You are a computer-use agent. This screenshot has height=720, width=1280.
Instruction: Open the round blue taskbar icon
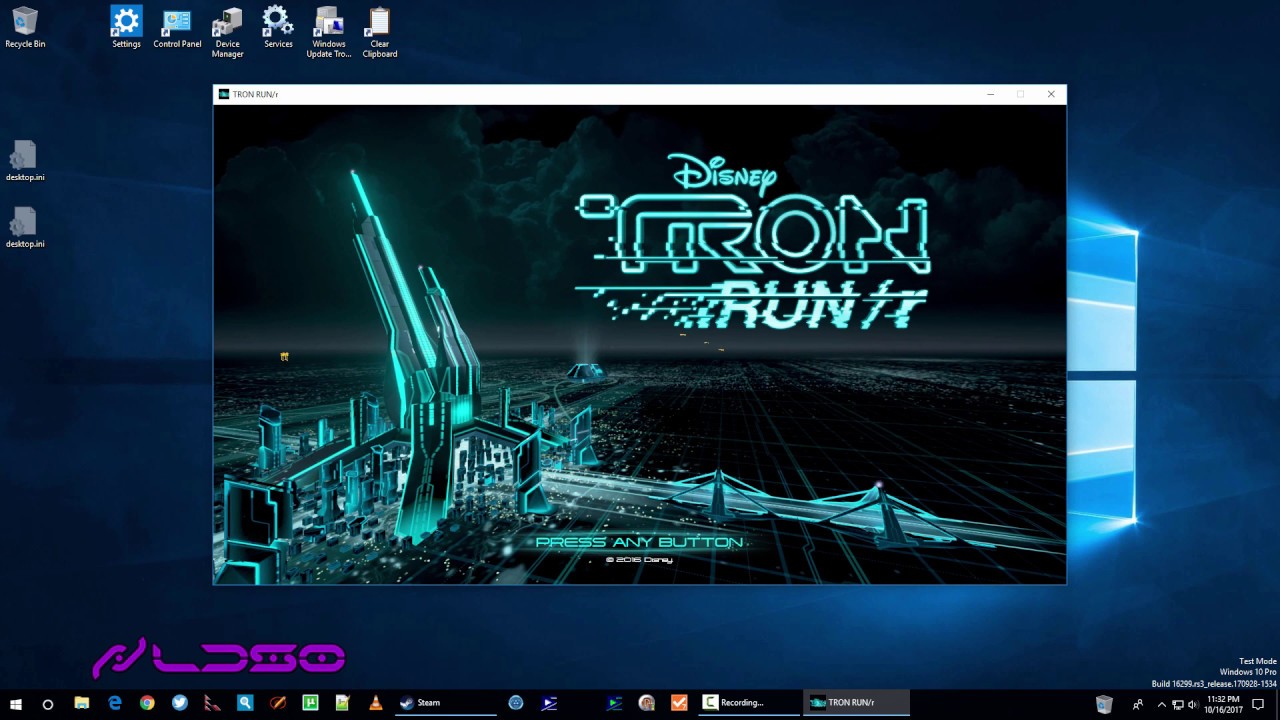[516, 703]
